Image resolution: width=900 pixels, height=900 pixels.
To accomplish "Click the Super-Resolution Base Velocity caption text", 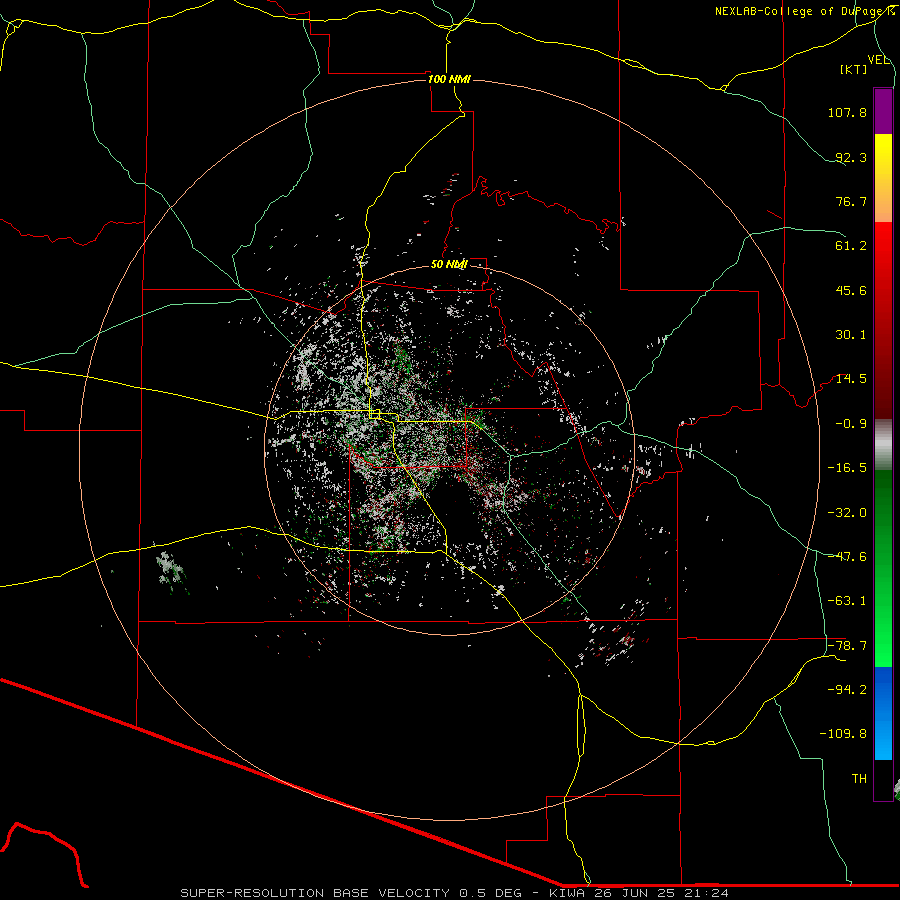I will (x=455, y=893).
